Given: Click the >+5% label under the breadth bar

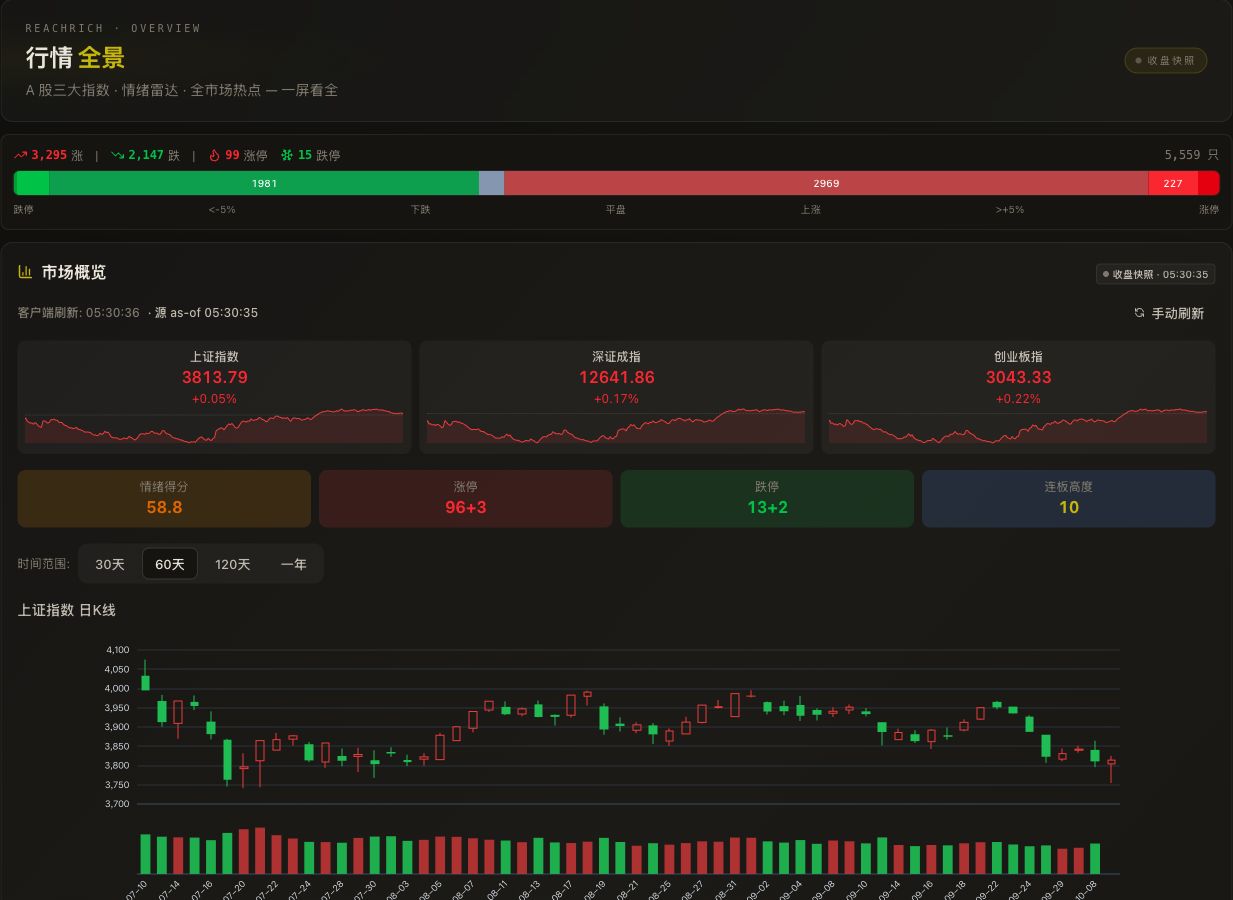Looking at the screenshot, I should [x=1010, y=210].
